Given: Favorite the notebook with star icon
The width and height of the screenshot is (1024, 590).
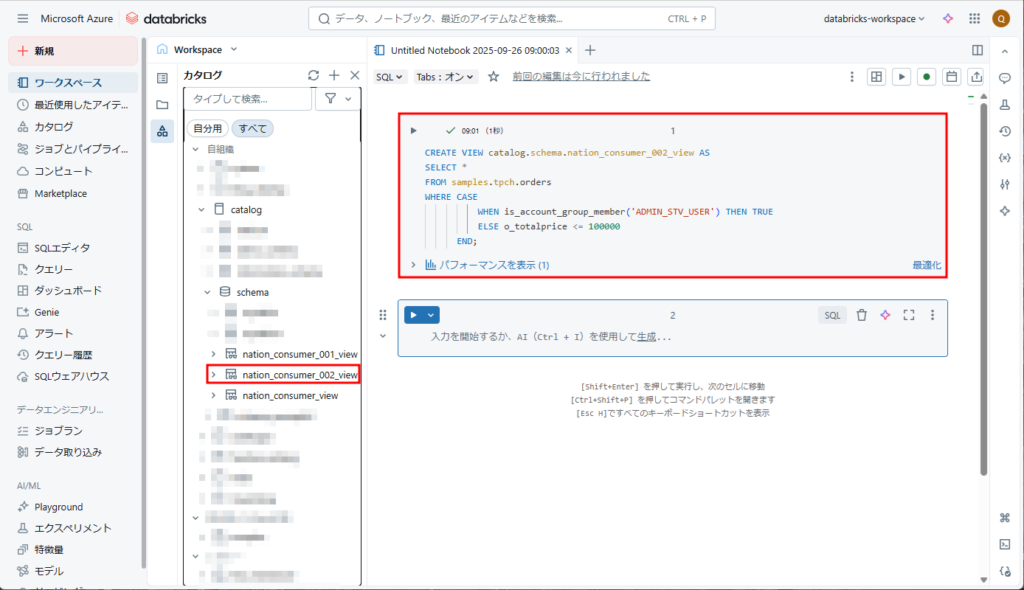Looking at the screenshot, I should 493,76.
